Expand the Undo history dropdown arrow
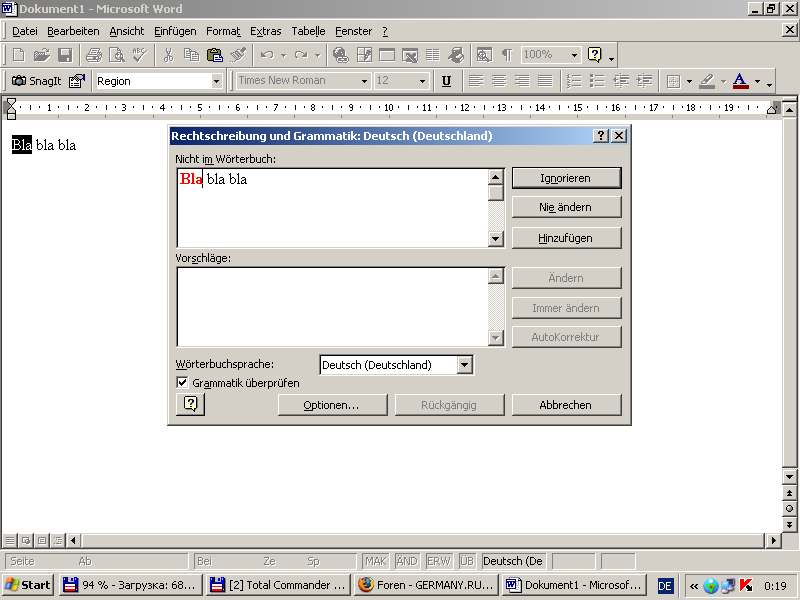Image resolution: width=800 pixels, height=600 pixels. 283,55
